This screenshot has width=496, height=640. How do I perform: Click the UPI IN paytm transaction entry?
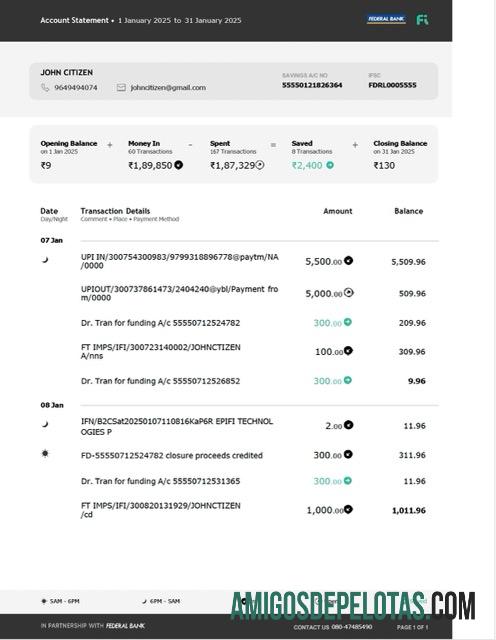pos(180,261)
